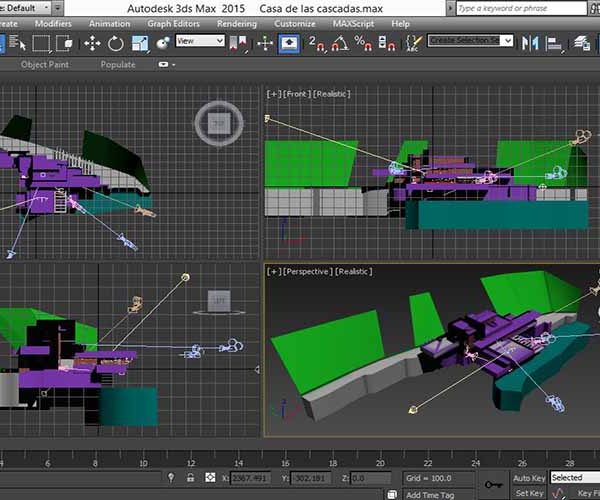Toggle Percent Snap on the toolbar
600x500 pixels.
pos(362,43)
